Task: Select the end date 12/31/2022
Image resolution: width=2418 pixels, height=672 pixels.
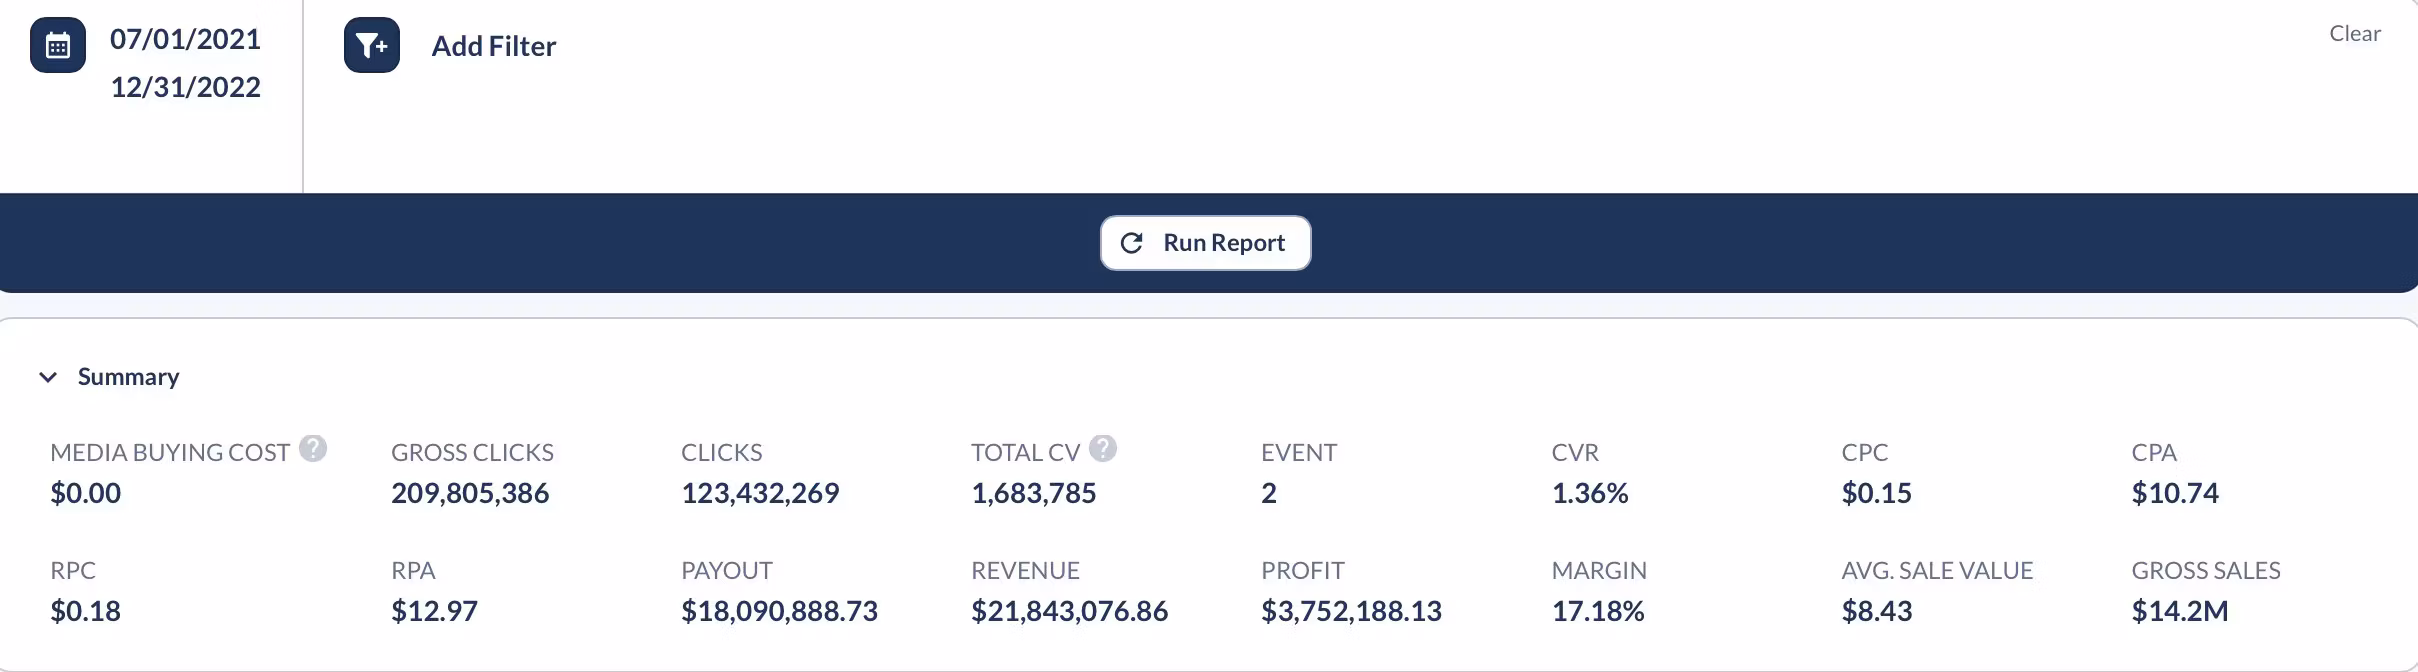Action: (x=185, y=87)
